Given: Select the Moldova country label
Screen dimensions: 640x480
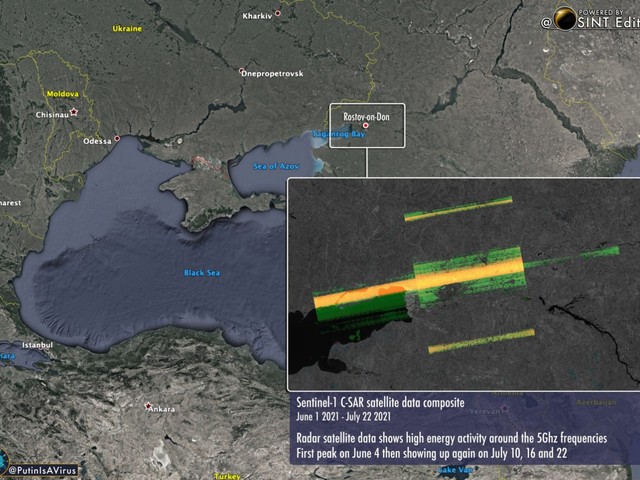Looking at the screenshot, I should pyautogui.click(x=61, y=94).
